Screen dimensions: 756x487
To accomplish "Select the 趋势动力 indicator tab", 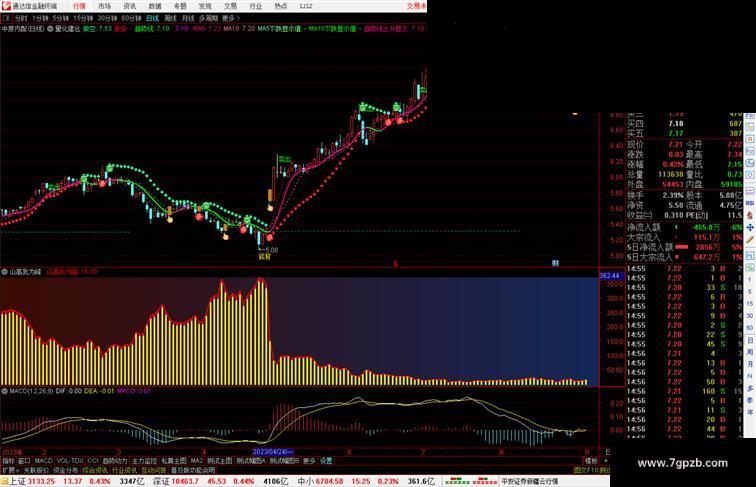I will point(115,461).
